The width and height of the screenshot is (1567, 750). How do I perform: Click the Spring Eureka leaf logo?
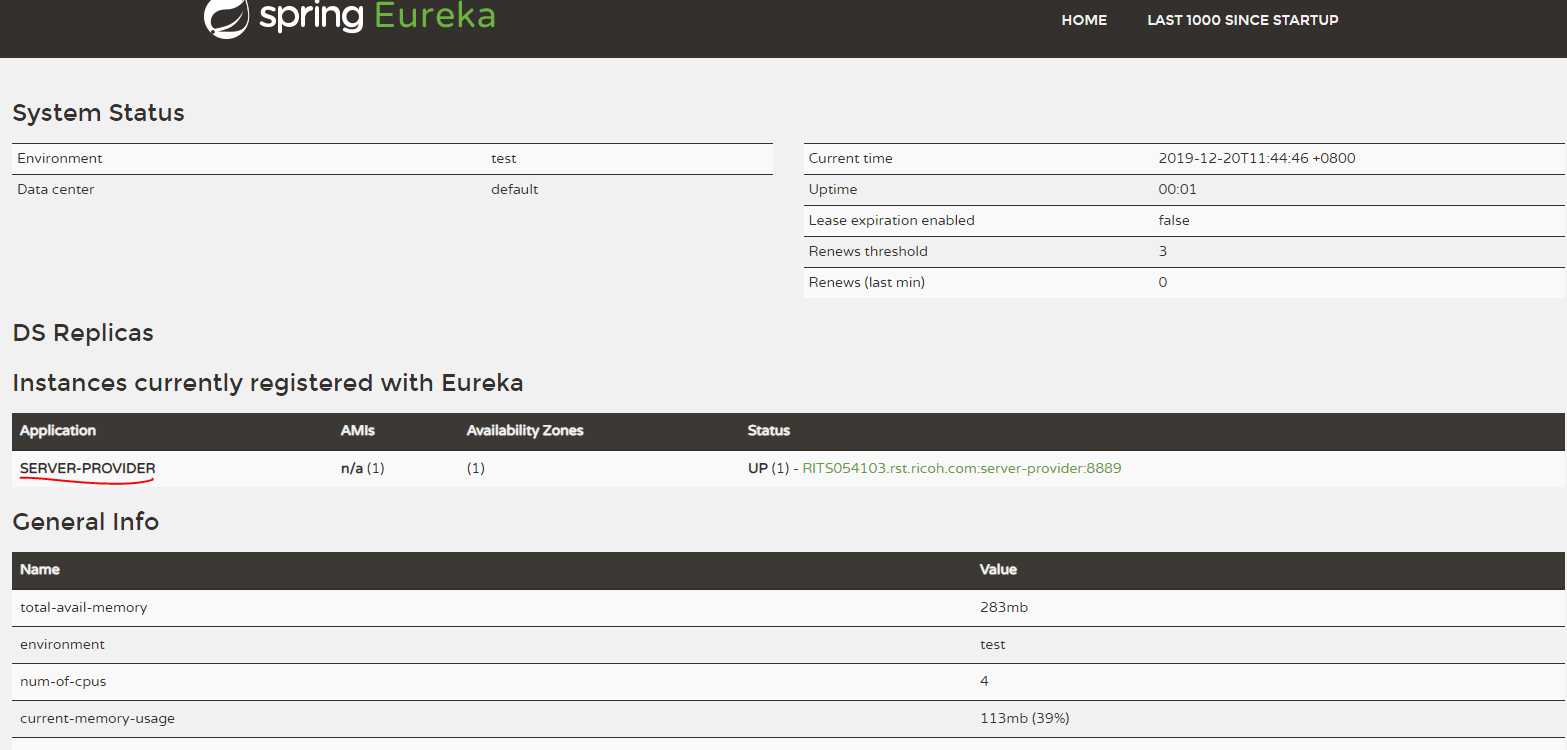226,18
